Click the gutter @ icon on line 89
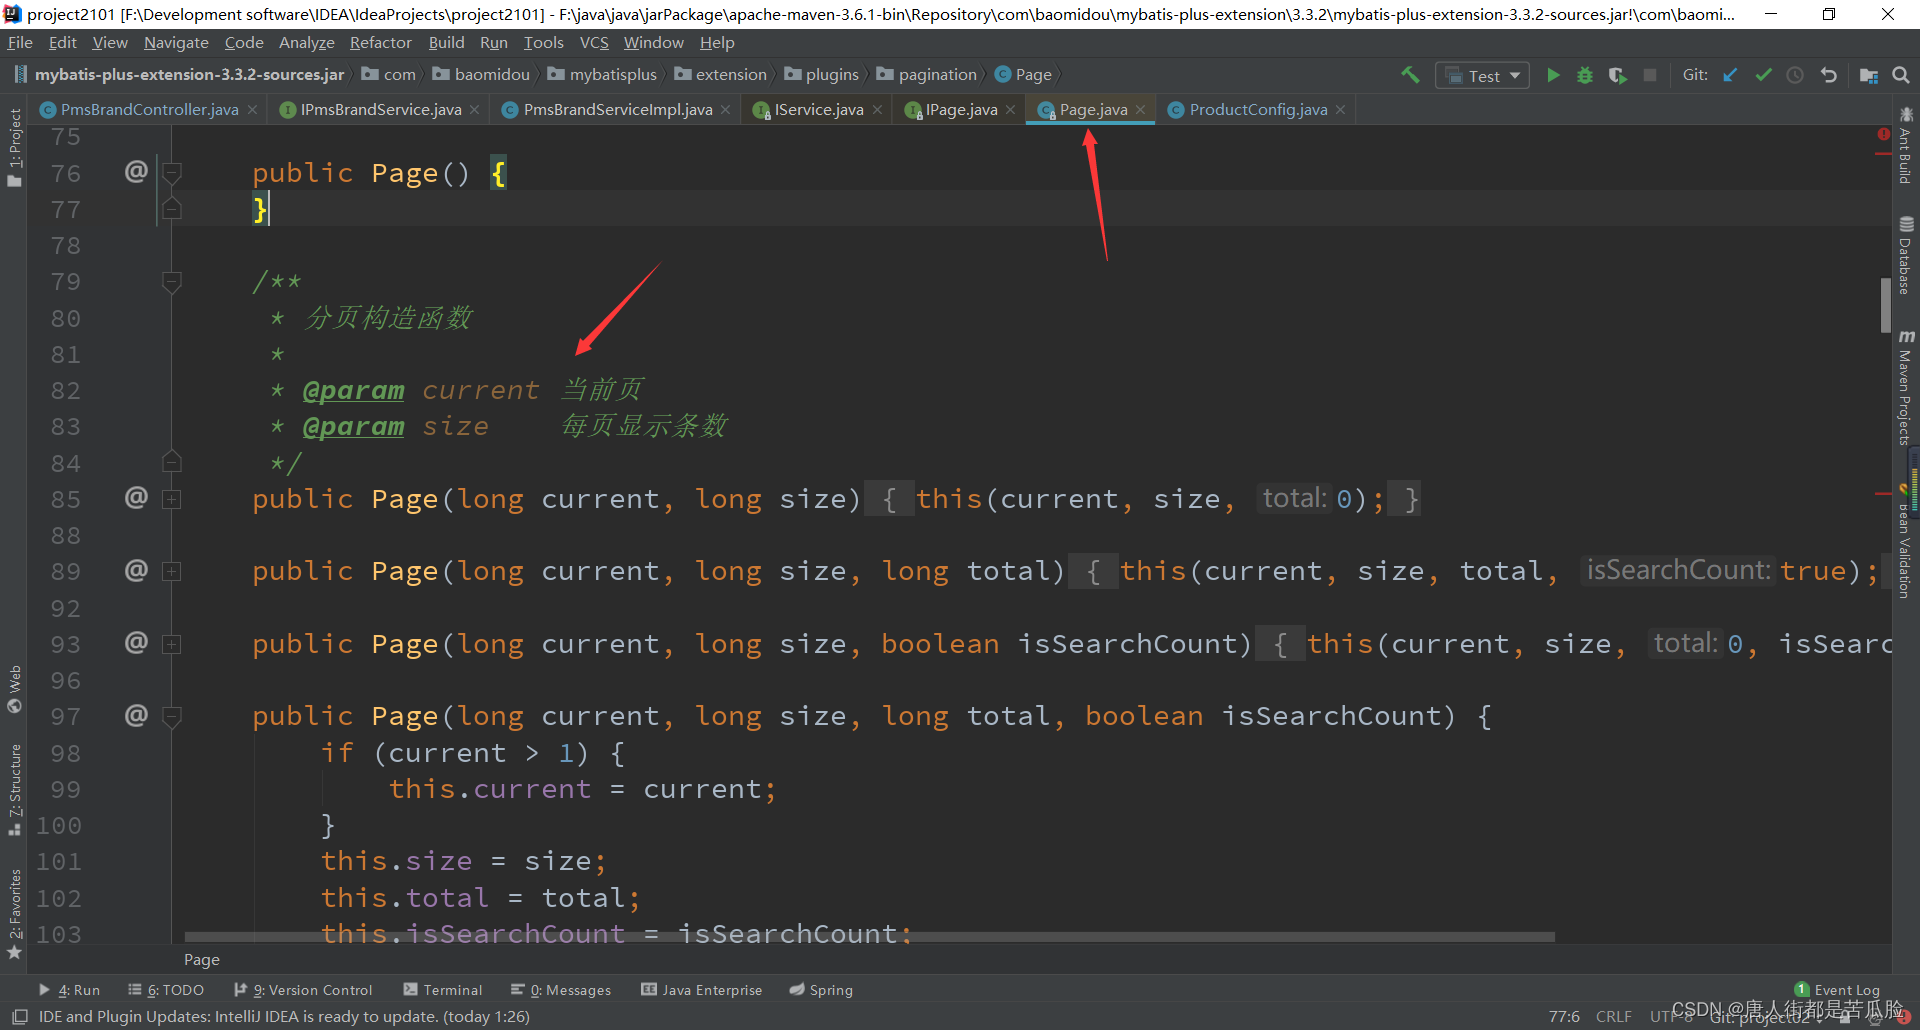1920x1030 pixels. click(136, 570)
